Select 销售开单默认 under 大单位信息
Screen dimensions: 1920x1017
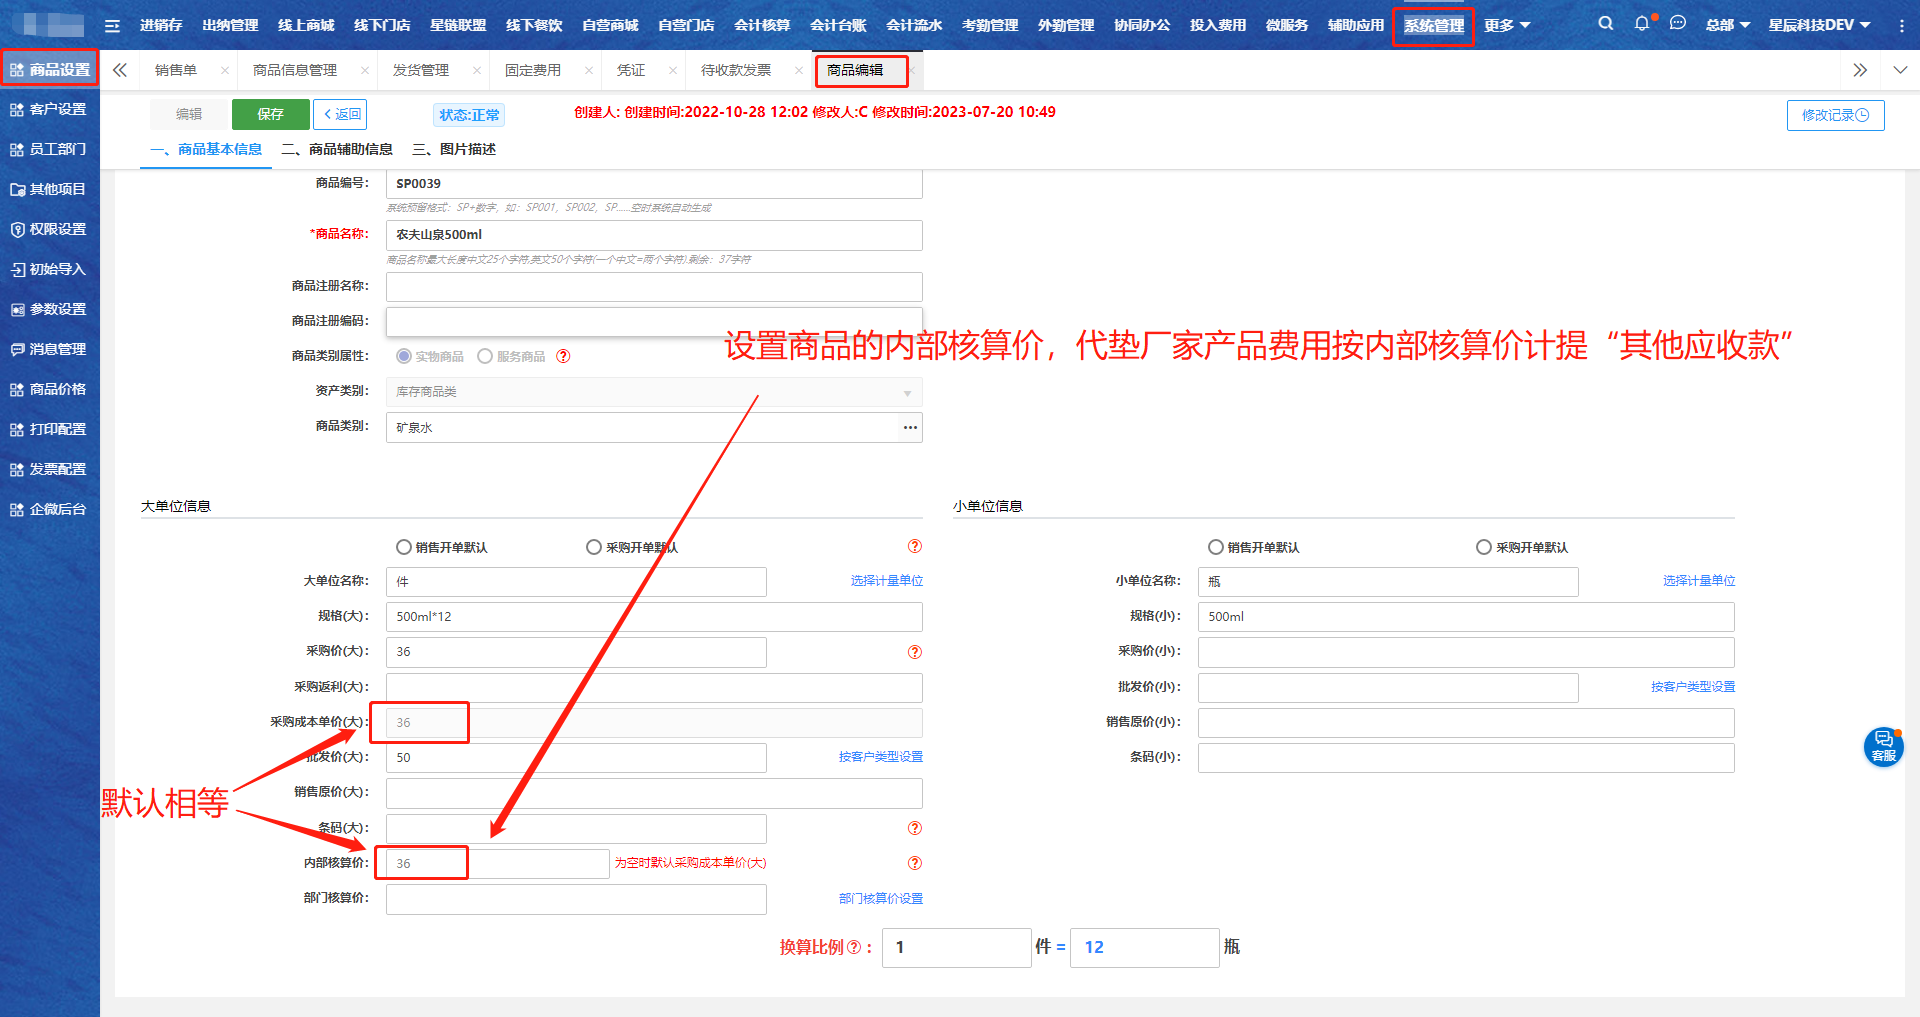point(404,547)
